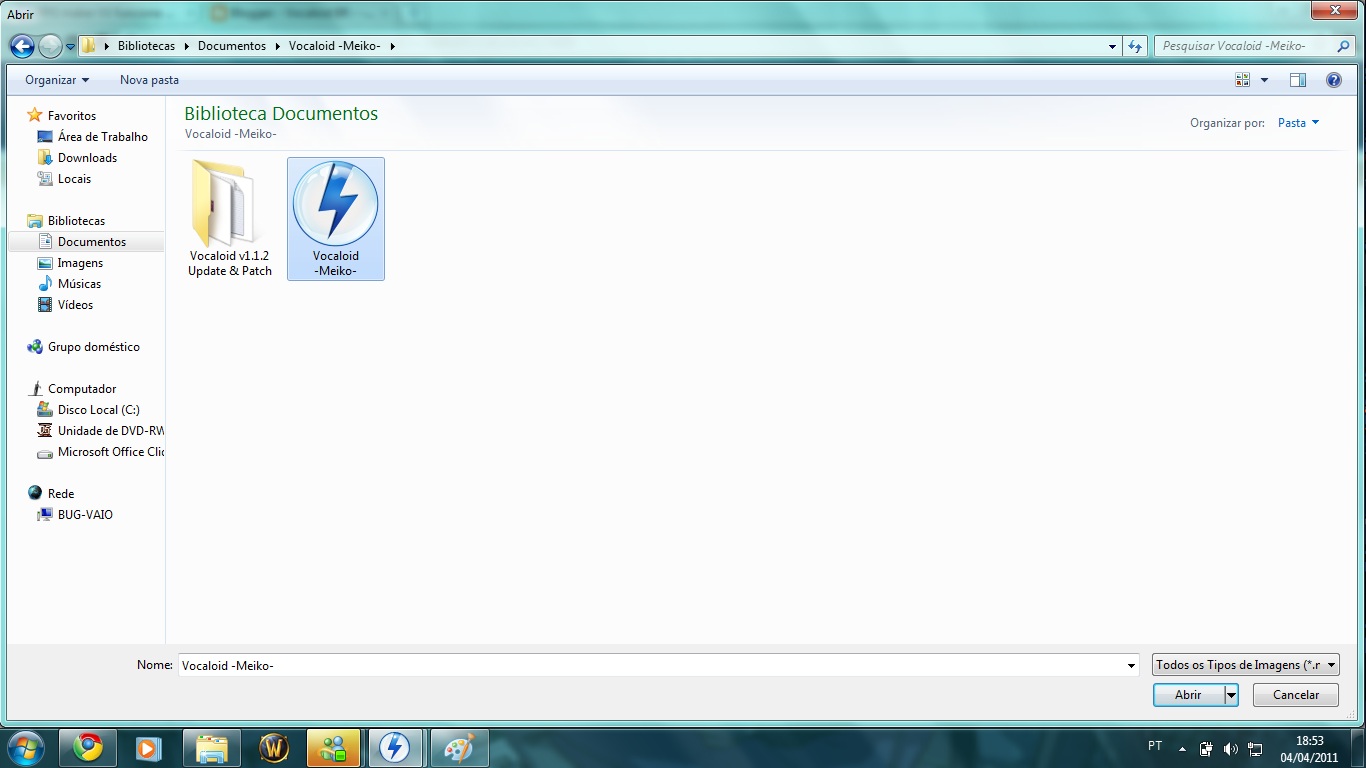Select Grupo doméstico in navigation pane
This screenshot has height=768, width=1366.
pyautogui.click(x=93, y=347)
